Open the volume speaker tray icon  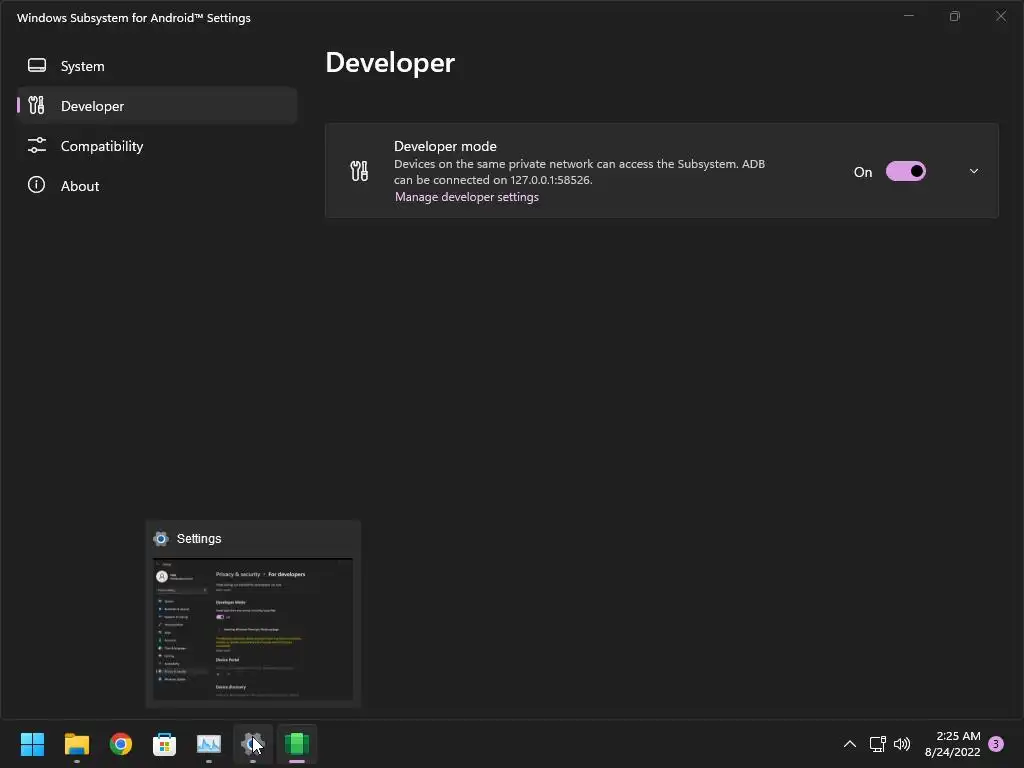tap(902, 744)
